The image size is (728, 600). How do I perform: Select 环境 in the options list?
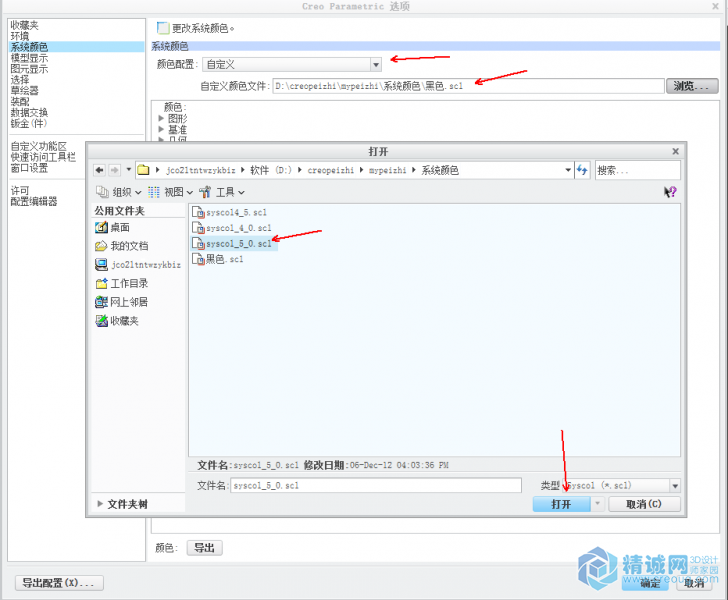click(x=20, y=36)
